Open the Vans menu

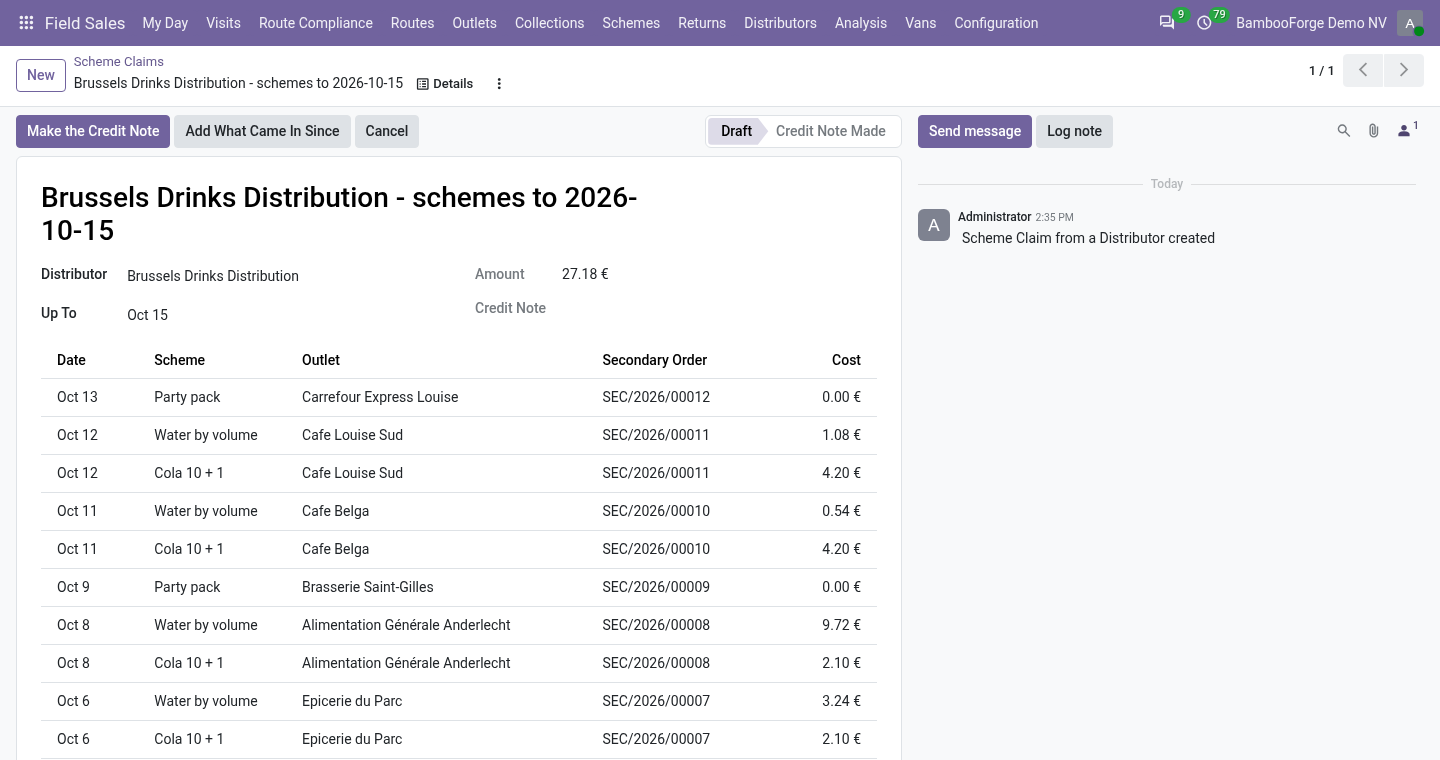tap(921, 23)
